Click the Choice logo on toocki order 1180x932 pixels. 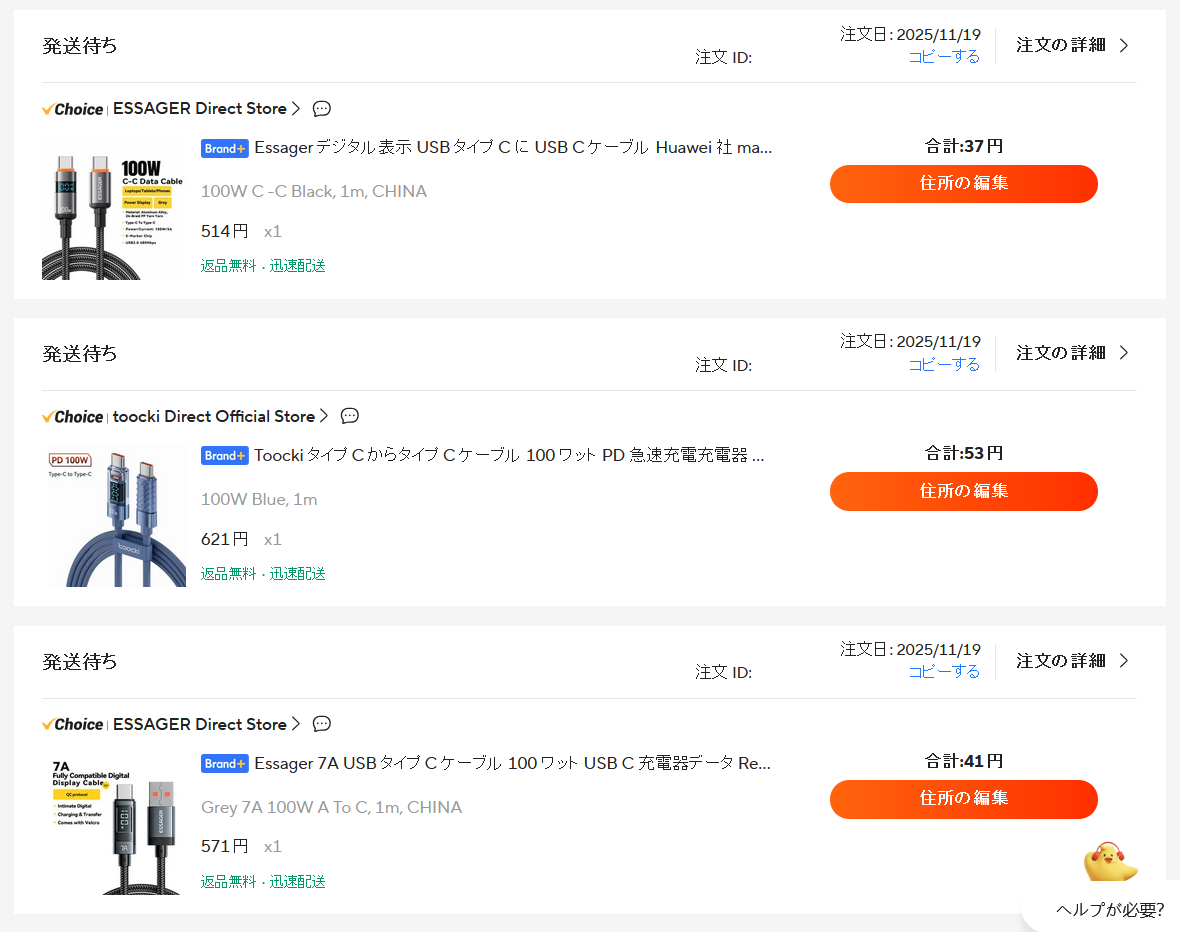(73, 416)
